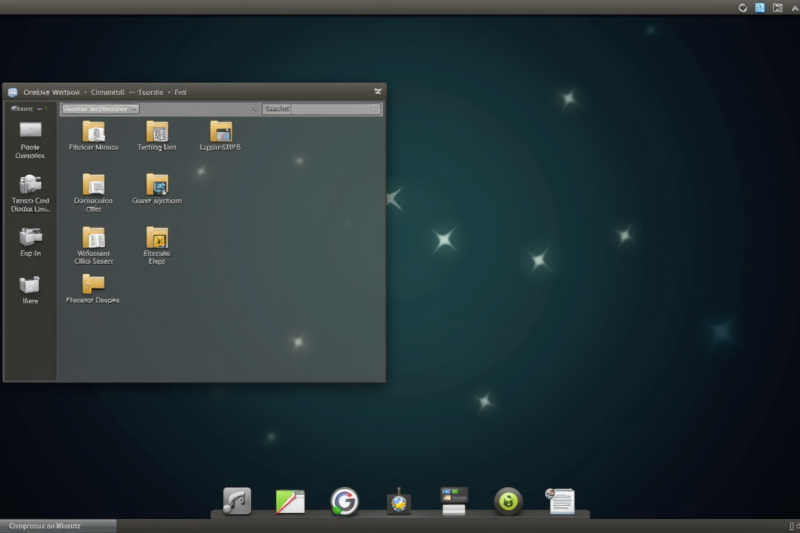This screenshot has width=800, height=533.
Task: Click the taskbar window button in the bottom panel
Action: tap(58, 526)
